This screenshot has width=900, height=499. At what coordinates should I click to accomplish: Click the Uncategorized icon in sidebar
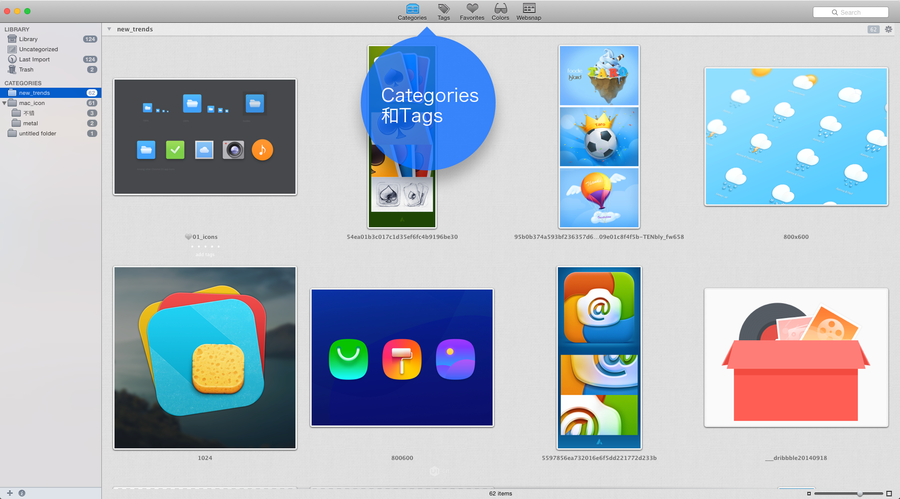[11, 49]
